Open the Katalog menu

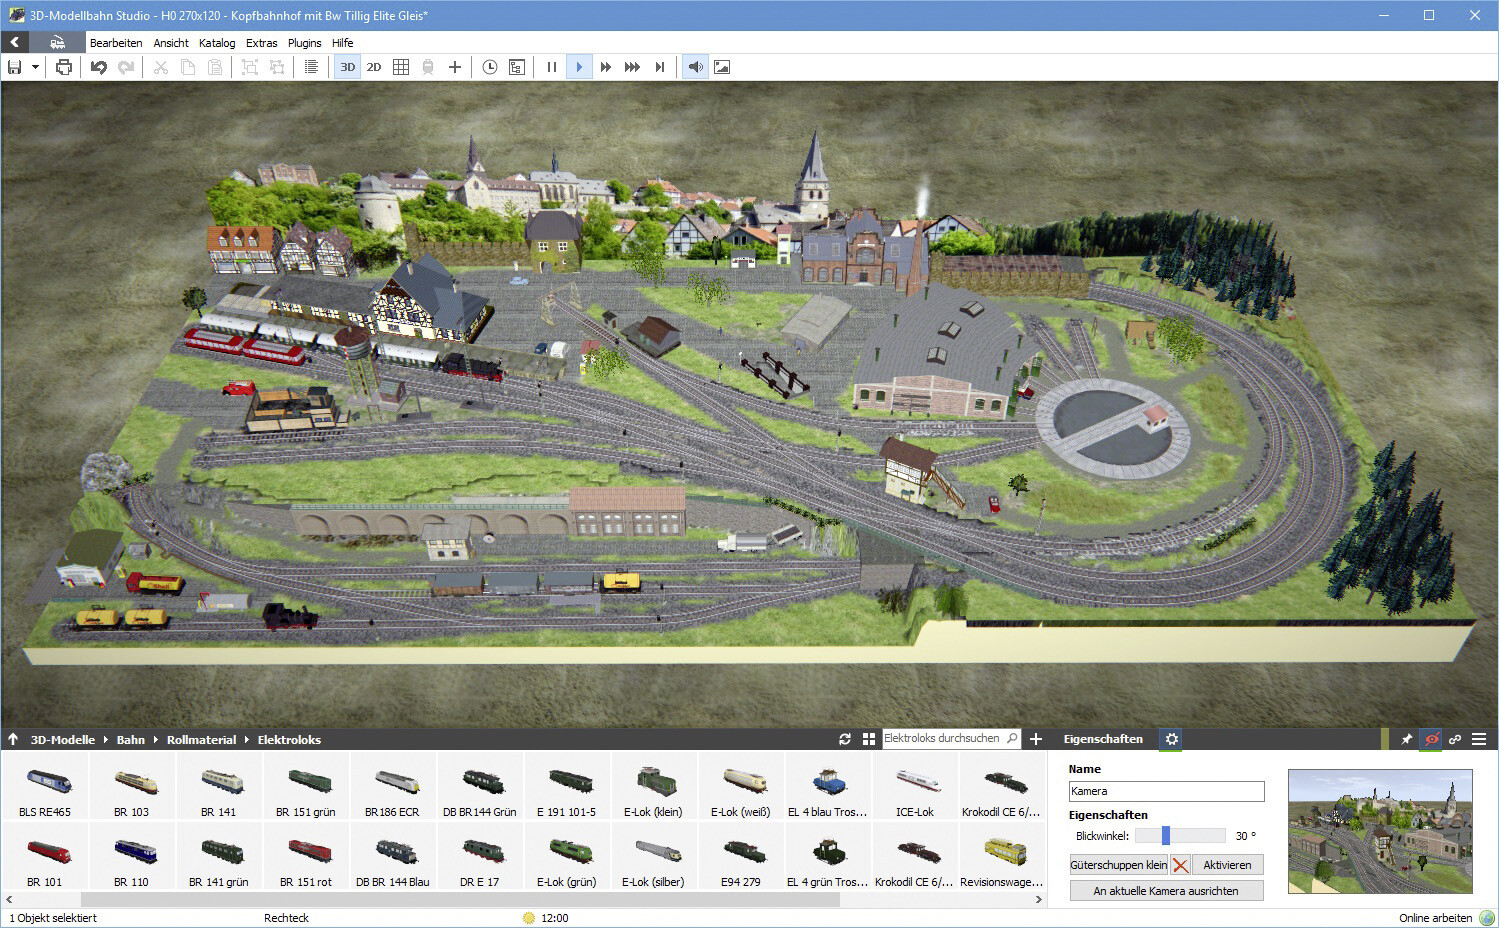click(x=217, y=43)
